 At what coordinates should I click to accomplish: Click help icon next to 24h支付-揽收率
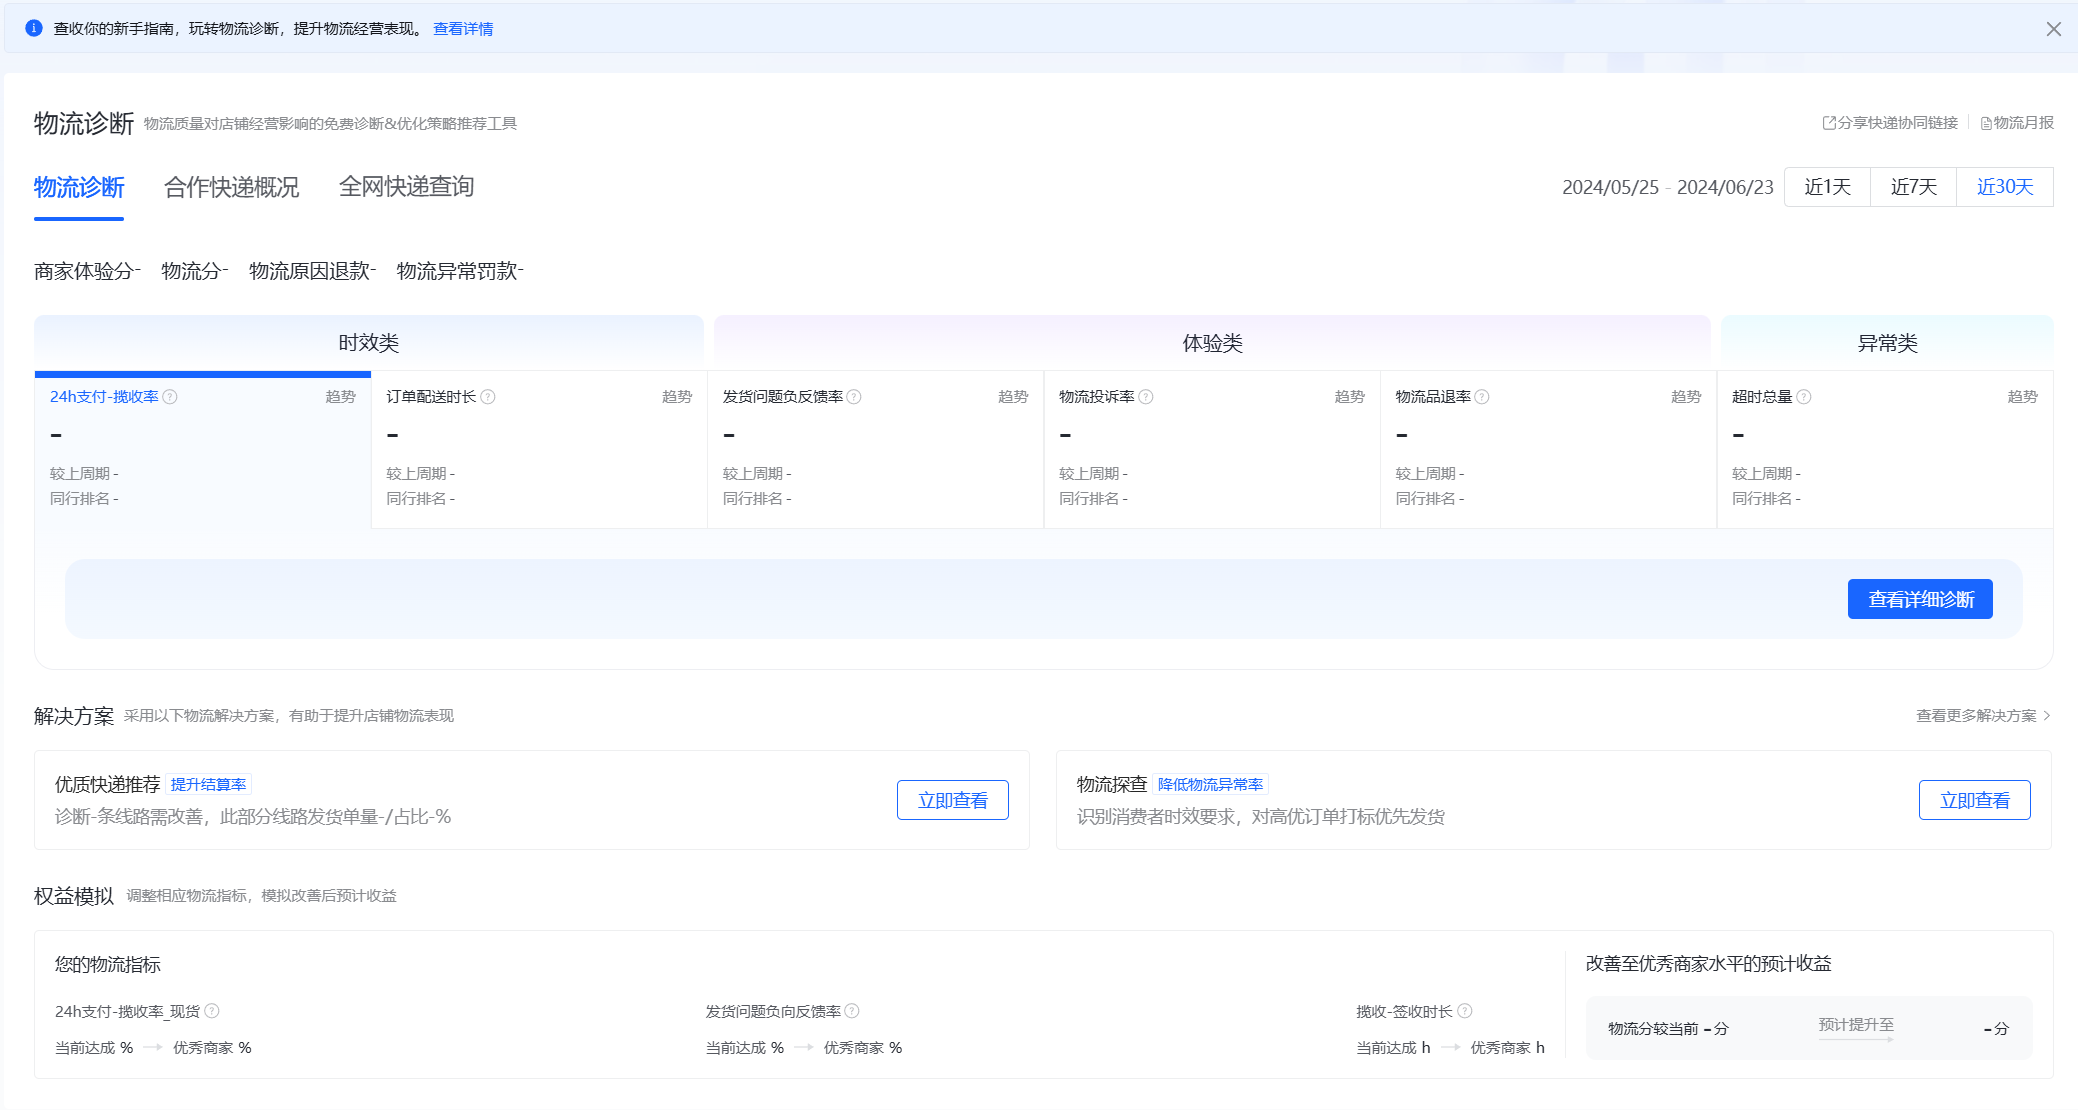pyautogui.click(x=170, y=397)
